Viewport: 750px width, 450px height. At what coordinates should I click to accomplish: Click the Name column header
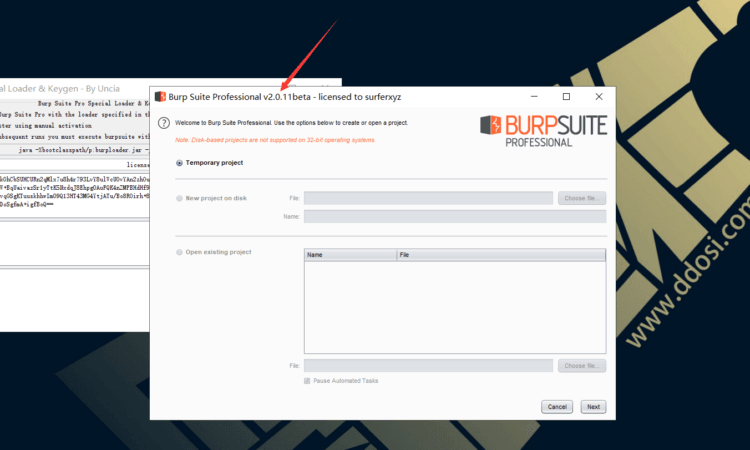351,255
